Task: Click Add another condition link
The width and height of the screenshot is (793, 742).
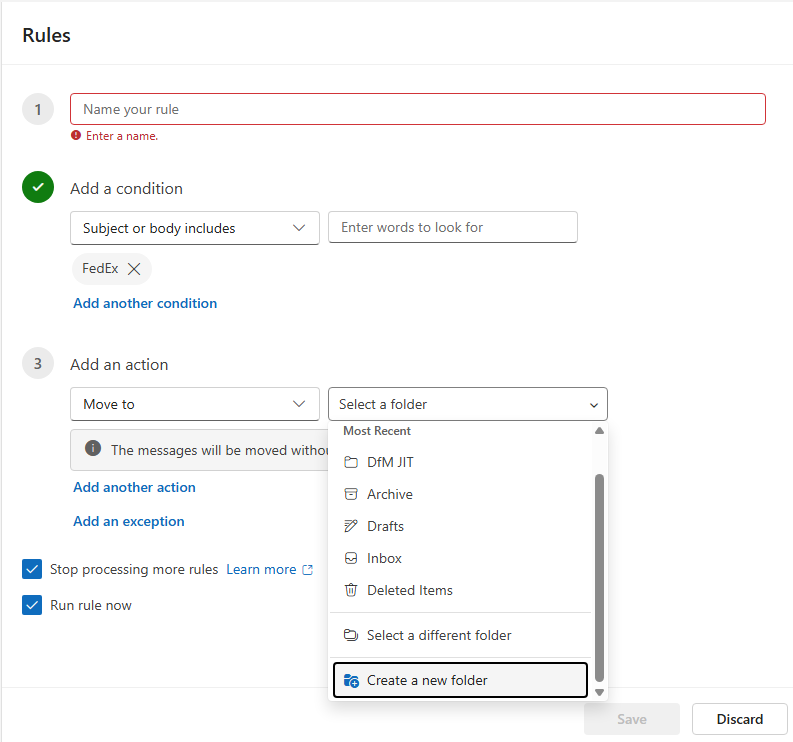Action: [145, 303]
